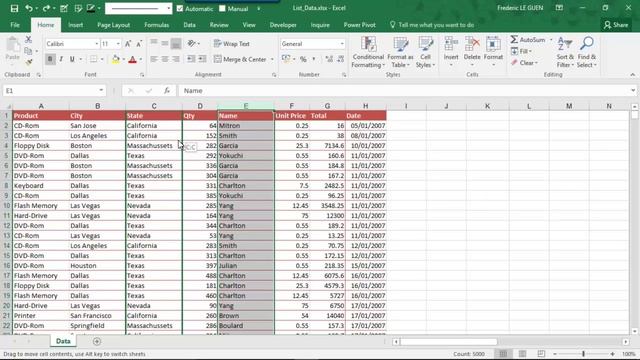Toggle center horizontal alignment
Image resolution: width=640 pixels, height=360 pixels.
coord(165,59)
